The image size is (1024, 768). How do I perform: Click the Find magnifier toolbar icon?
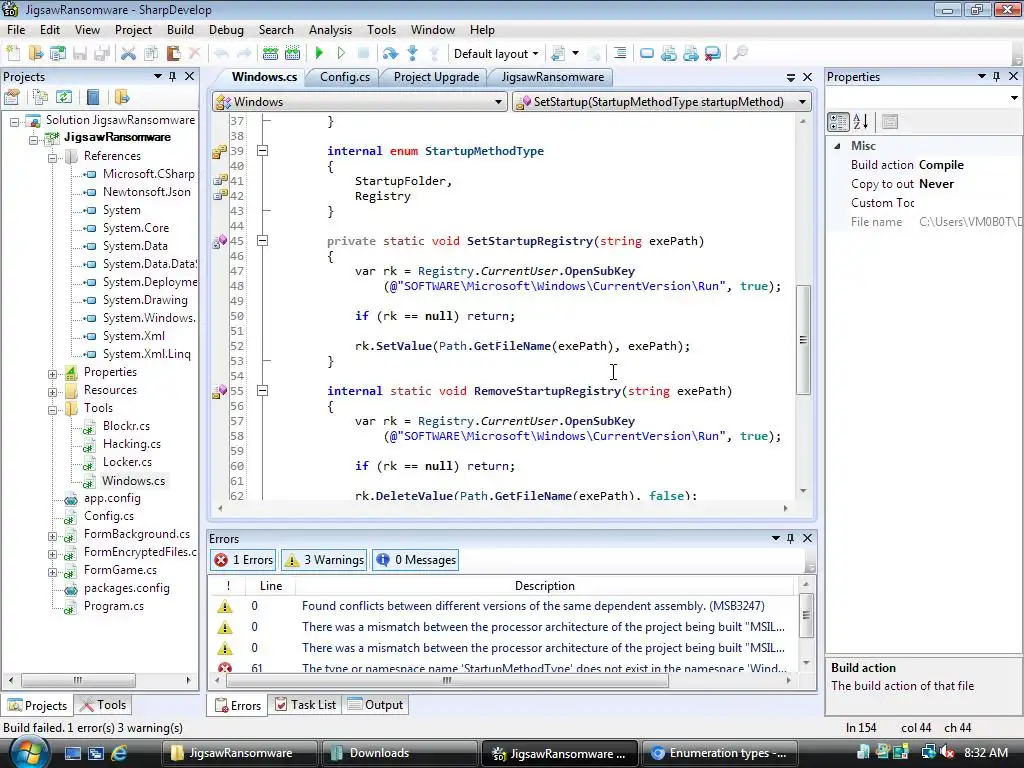coord(740,54)
